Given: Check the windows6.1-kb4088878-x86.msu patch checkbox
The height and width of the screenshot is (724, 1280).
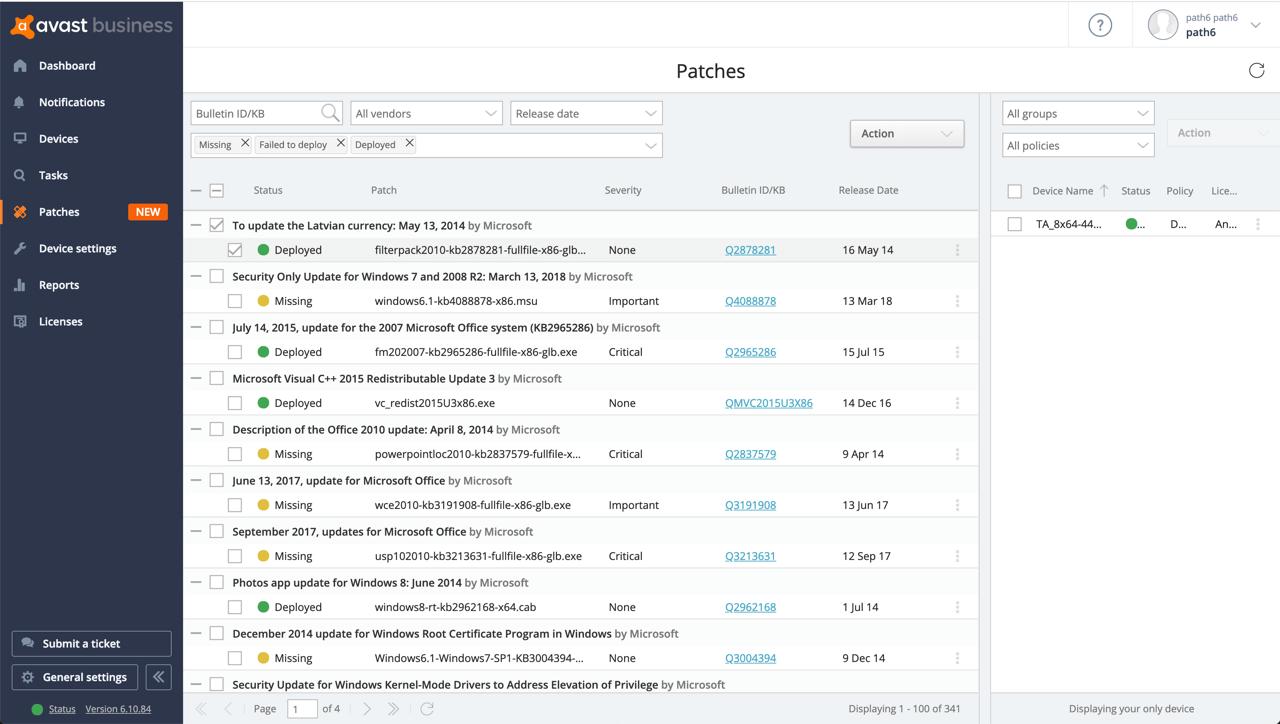Looking at the screenshot, I should click(x=235, y=301).
